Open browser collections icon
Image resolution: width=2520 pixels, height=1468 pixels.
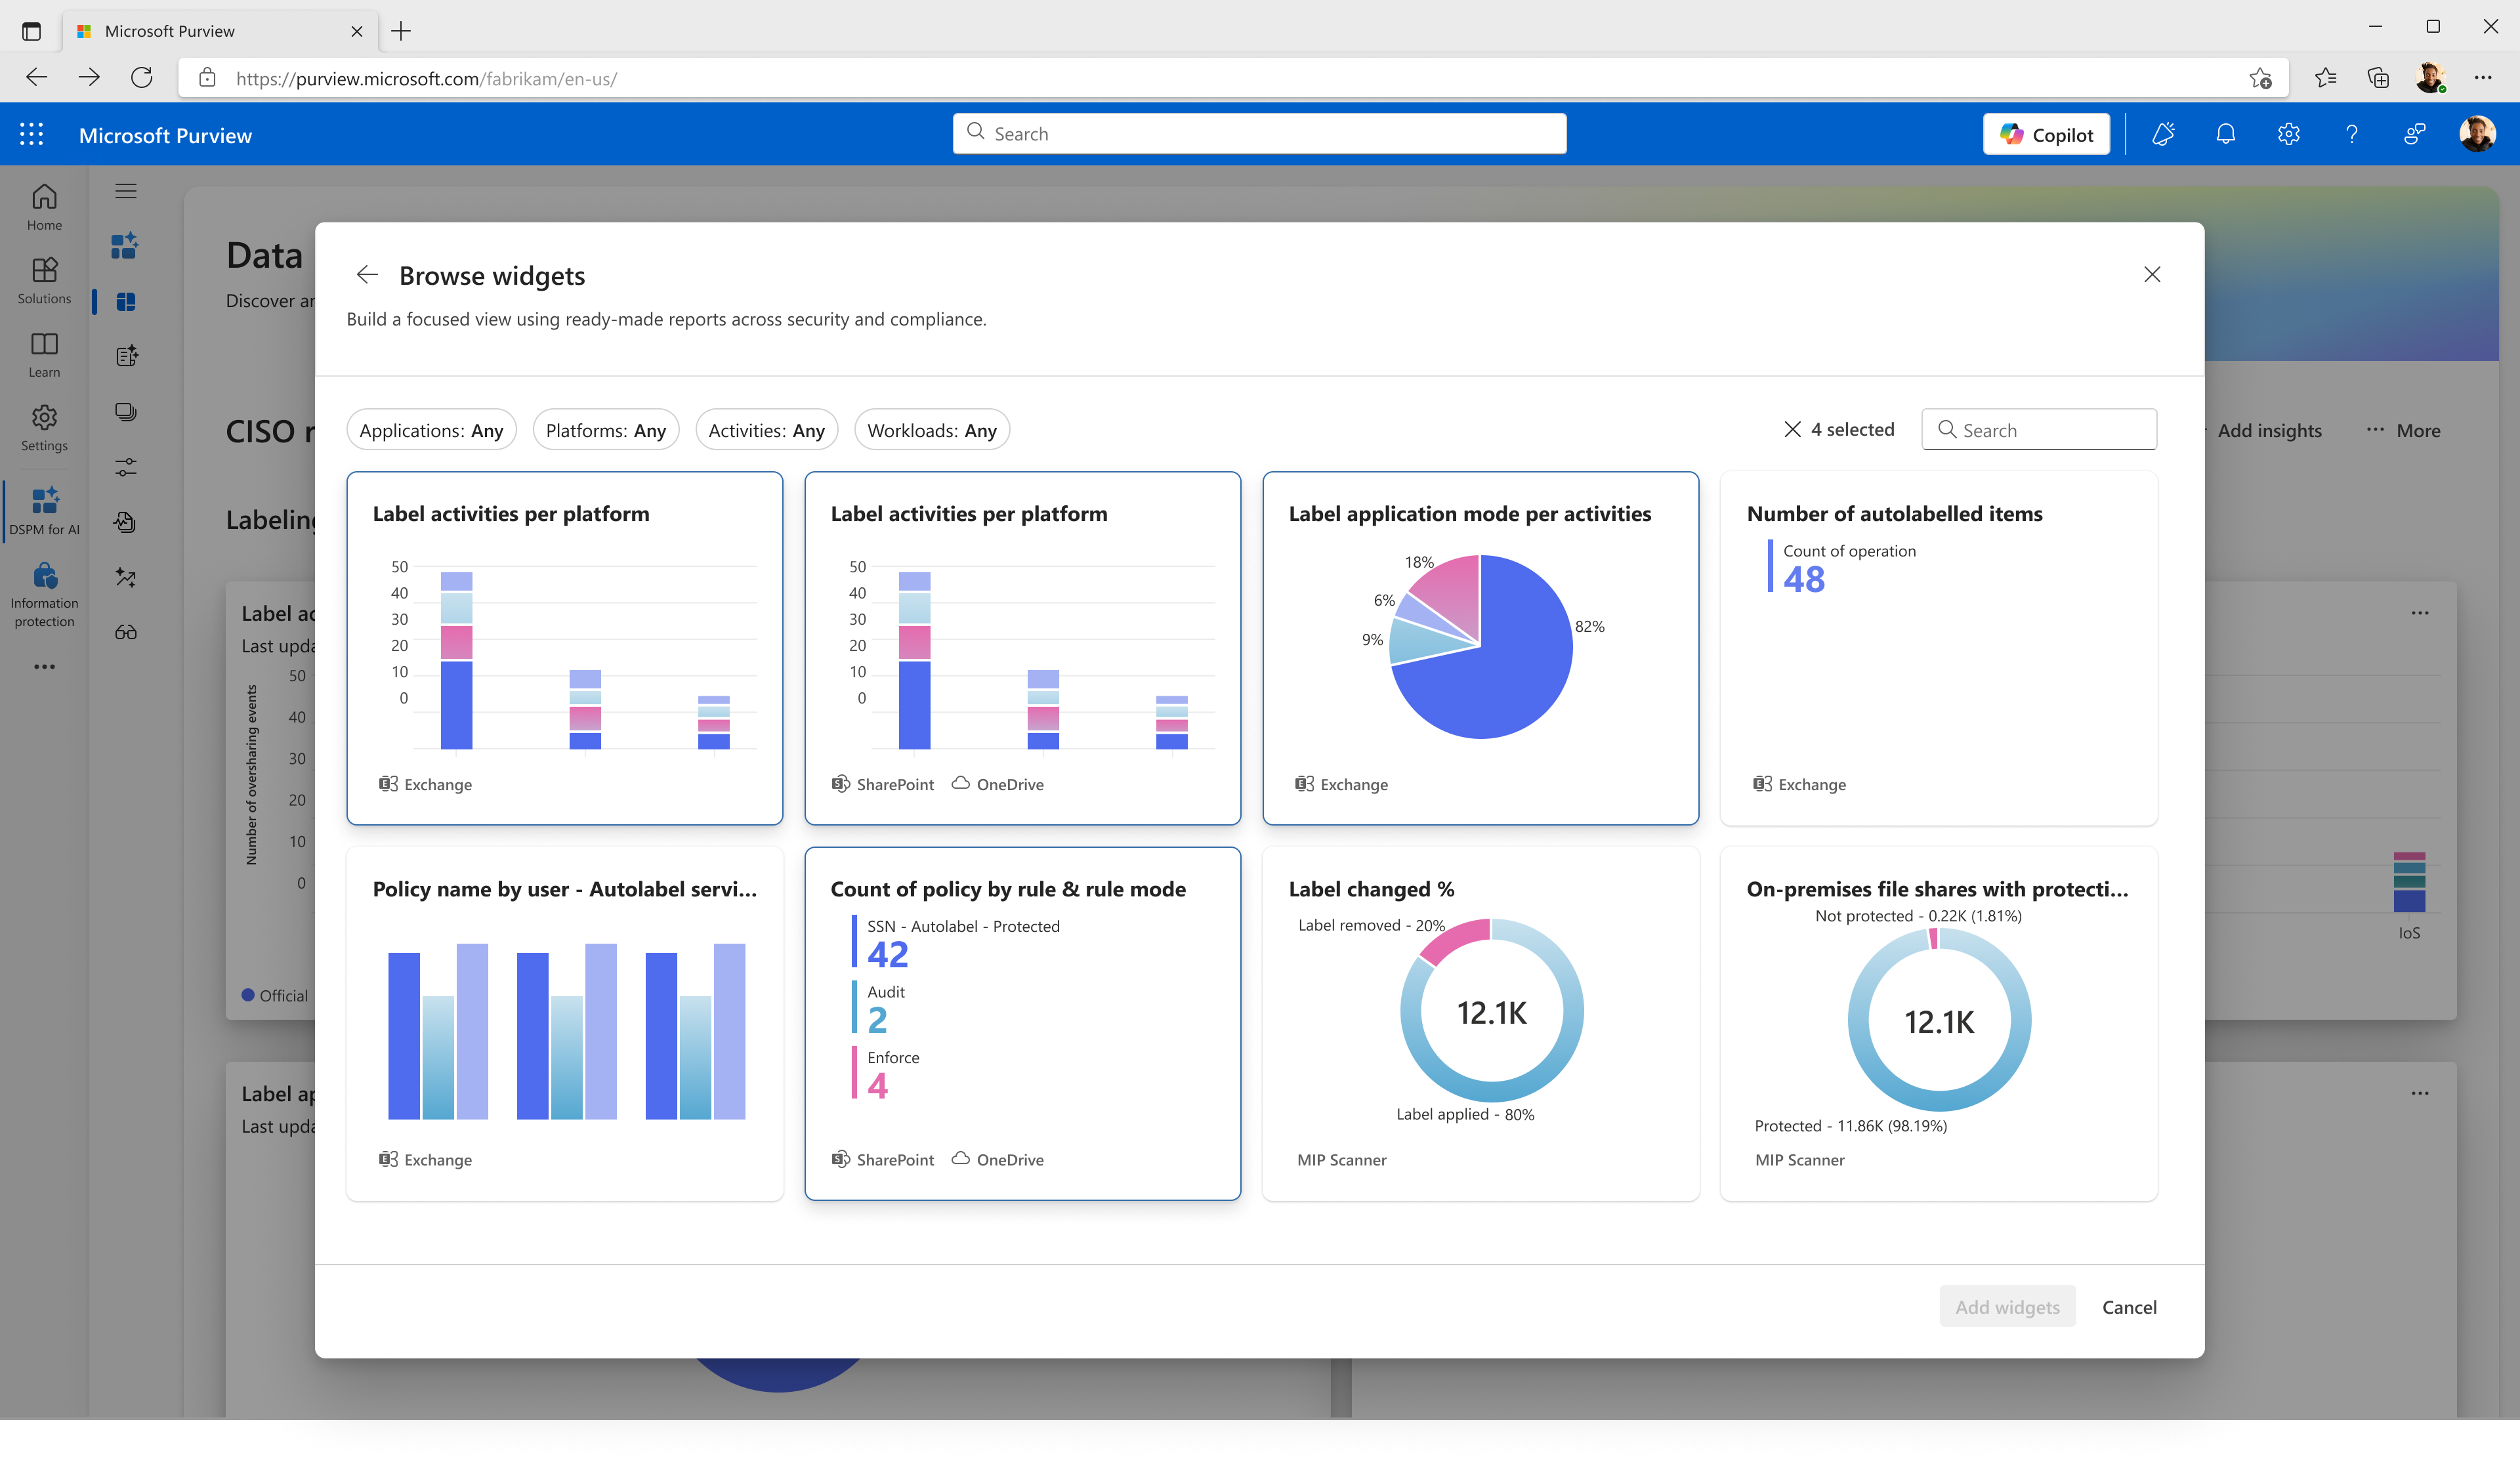pyautogui.click(x=2378, y=77)
